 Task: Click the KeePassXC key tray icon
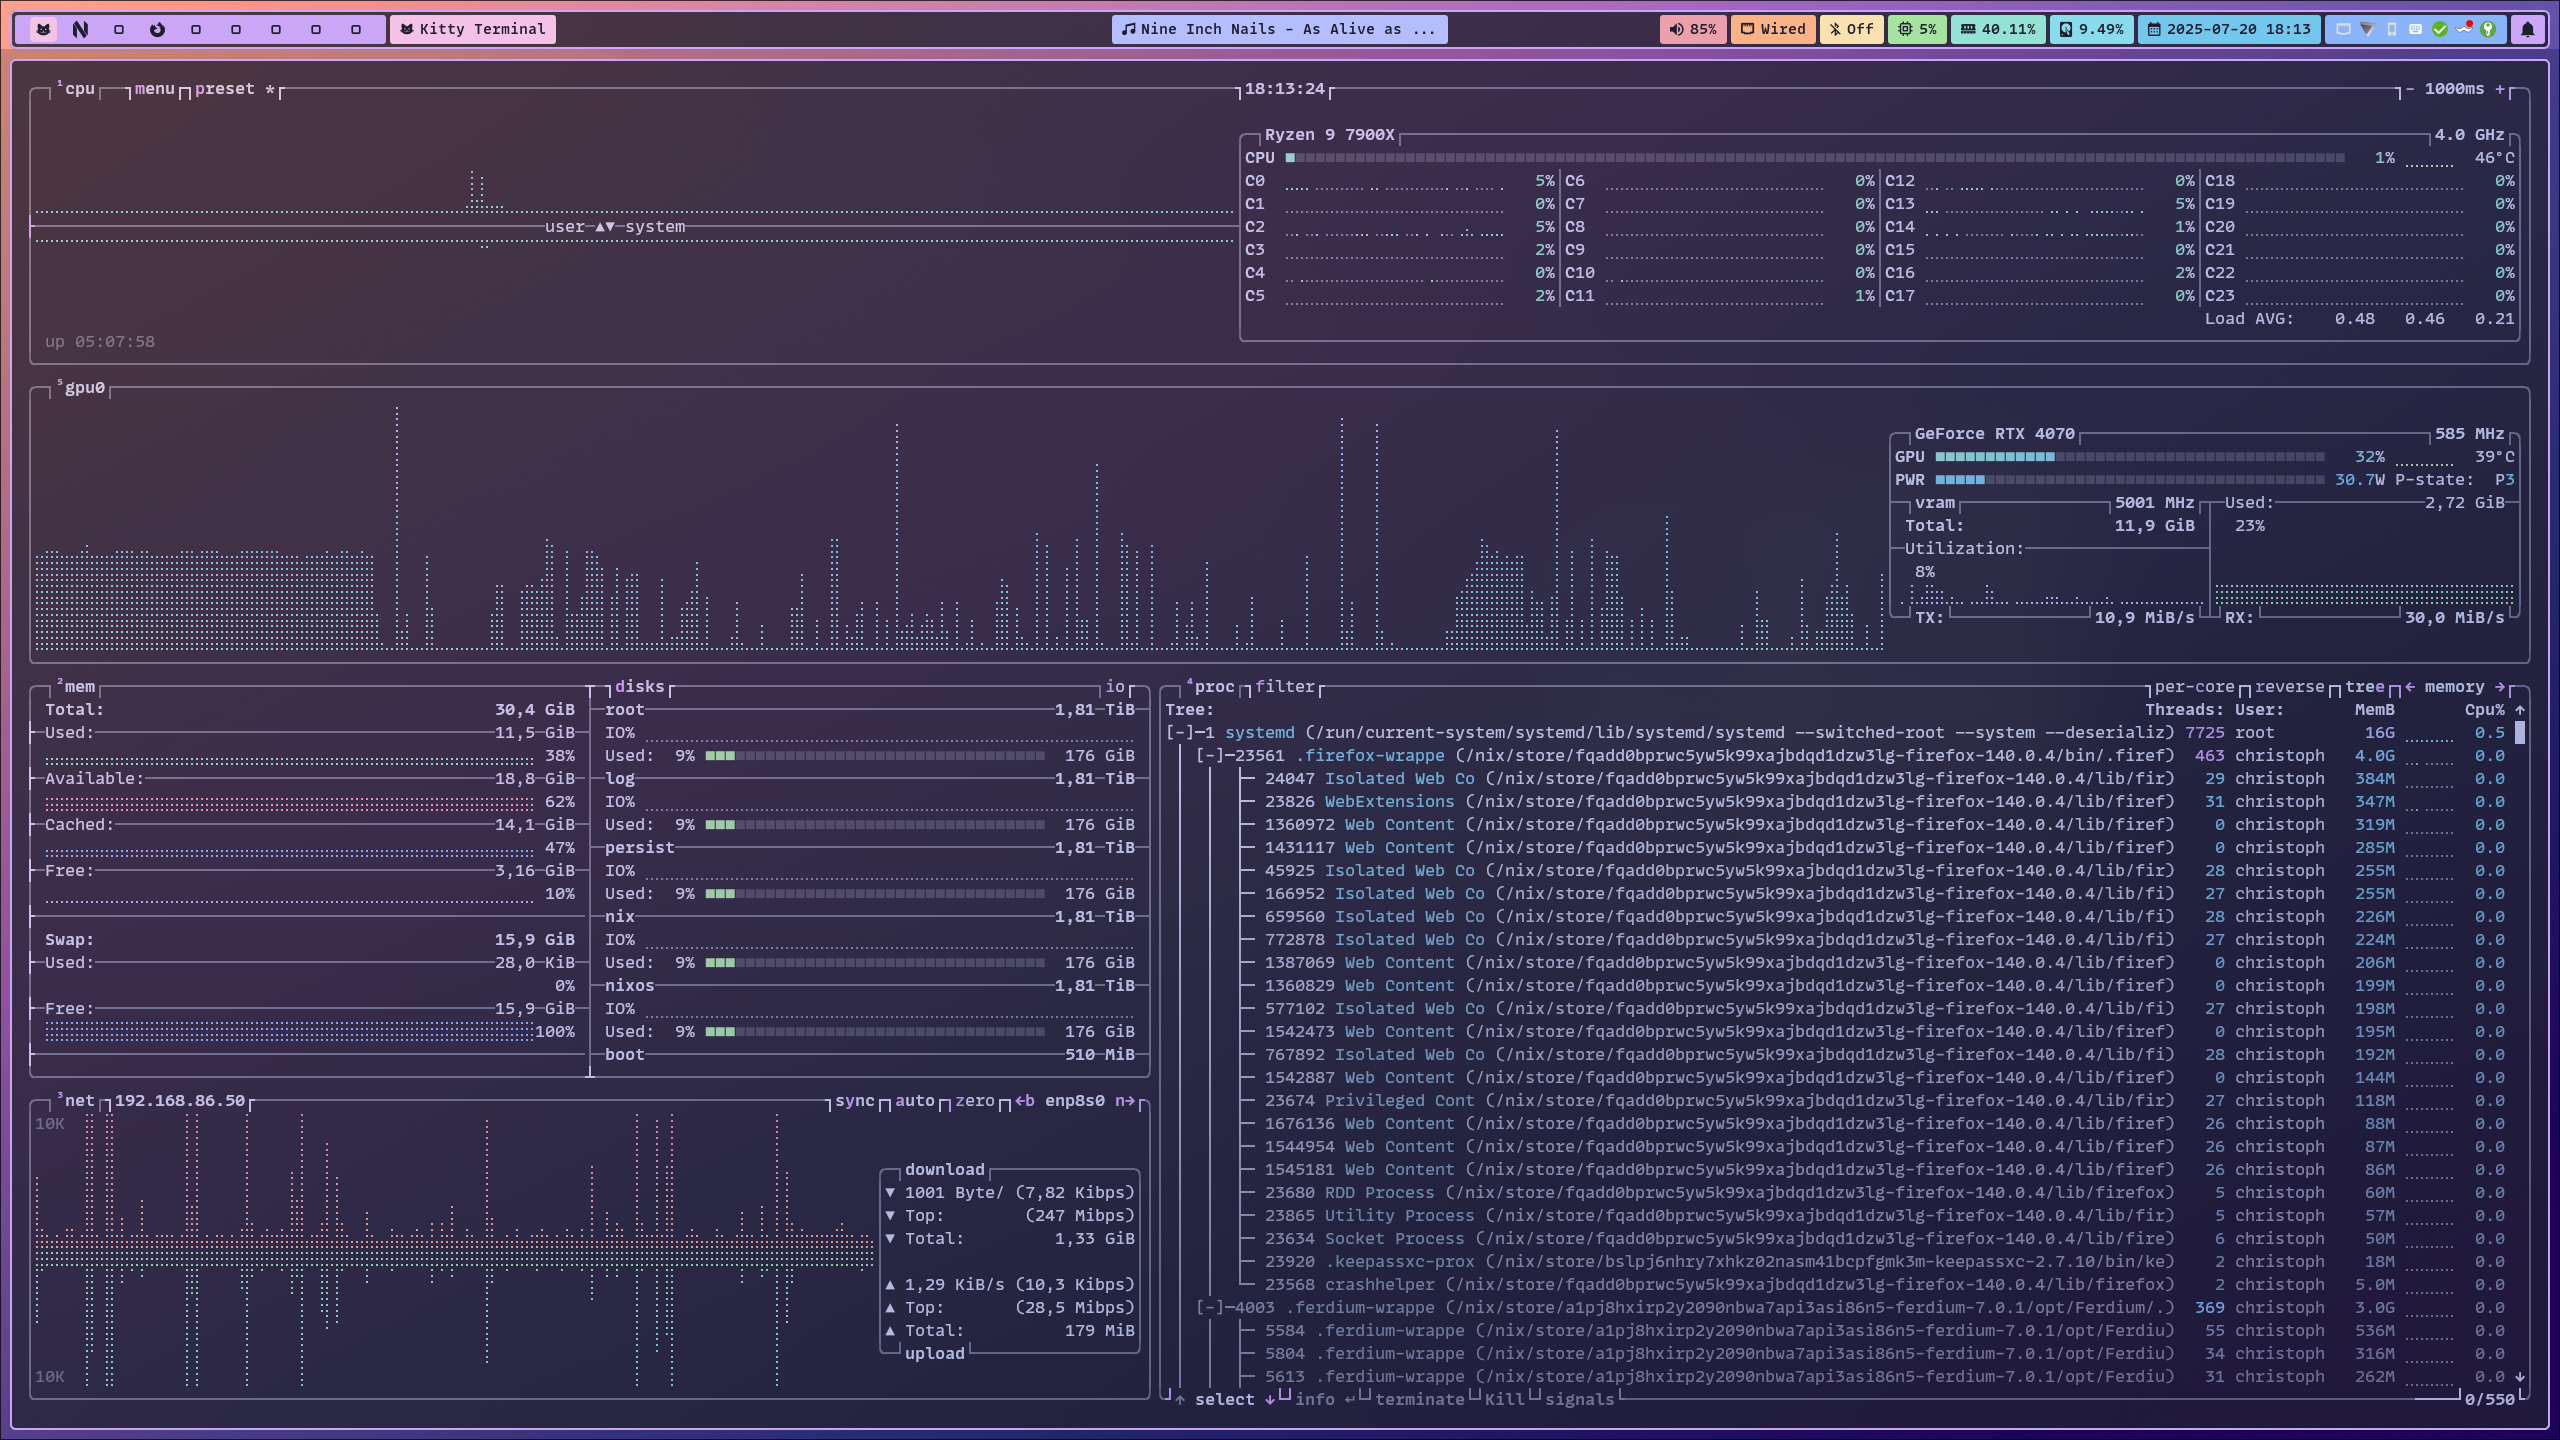pyautogui.click(x=2488, y=29)
